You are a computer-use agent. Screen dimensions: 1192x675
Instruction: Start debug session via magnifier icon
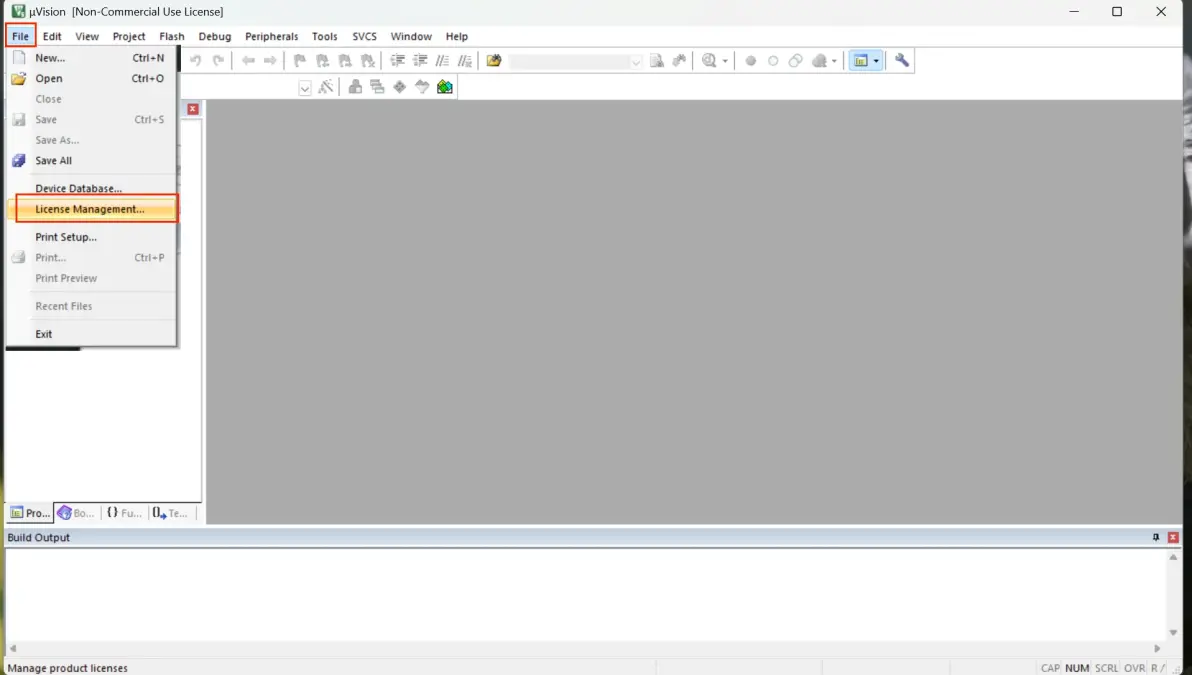(x=709, y=61)
